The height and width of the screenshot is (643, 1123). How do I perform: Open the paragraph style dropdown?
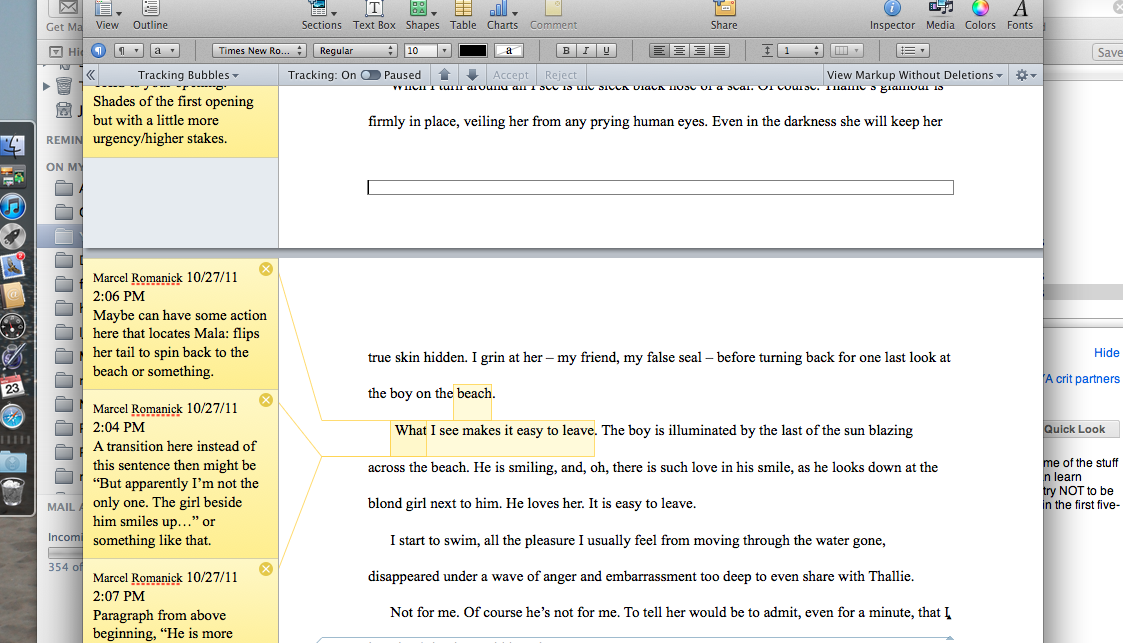pyautogui.click(x=129, y=51)
